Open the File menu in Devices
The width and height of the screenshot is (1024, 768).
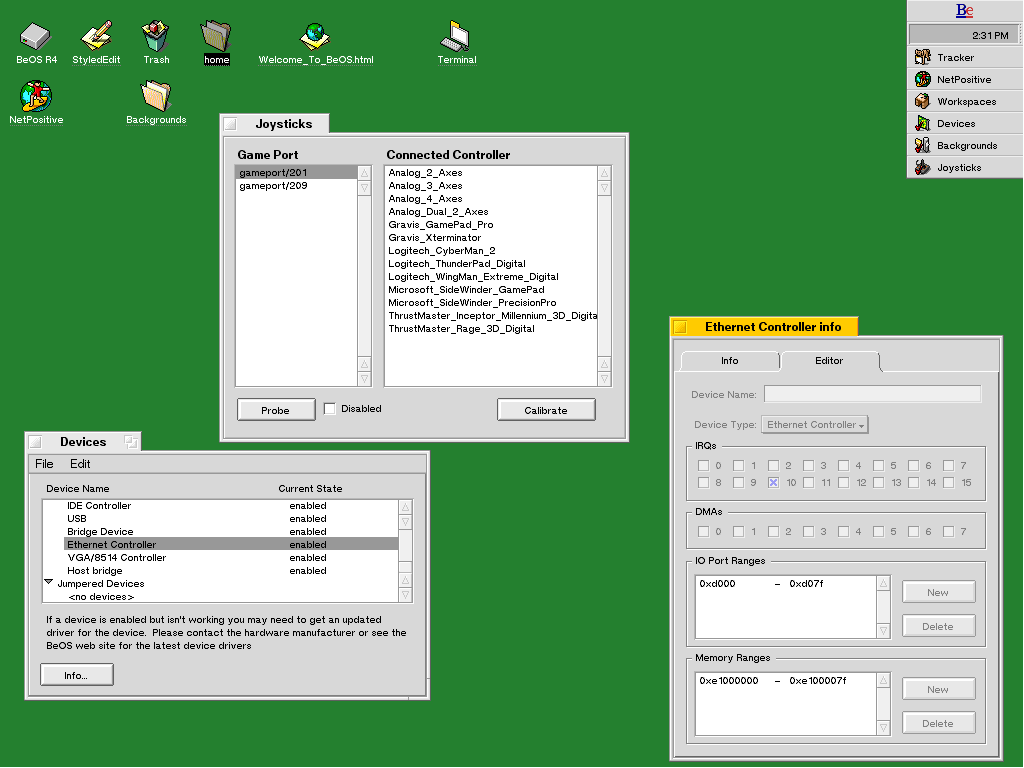44,464
